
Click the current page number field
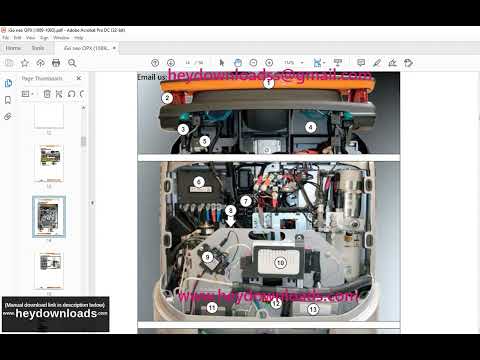pyautogui.click(x=188, y=63)
